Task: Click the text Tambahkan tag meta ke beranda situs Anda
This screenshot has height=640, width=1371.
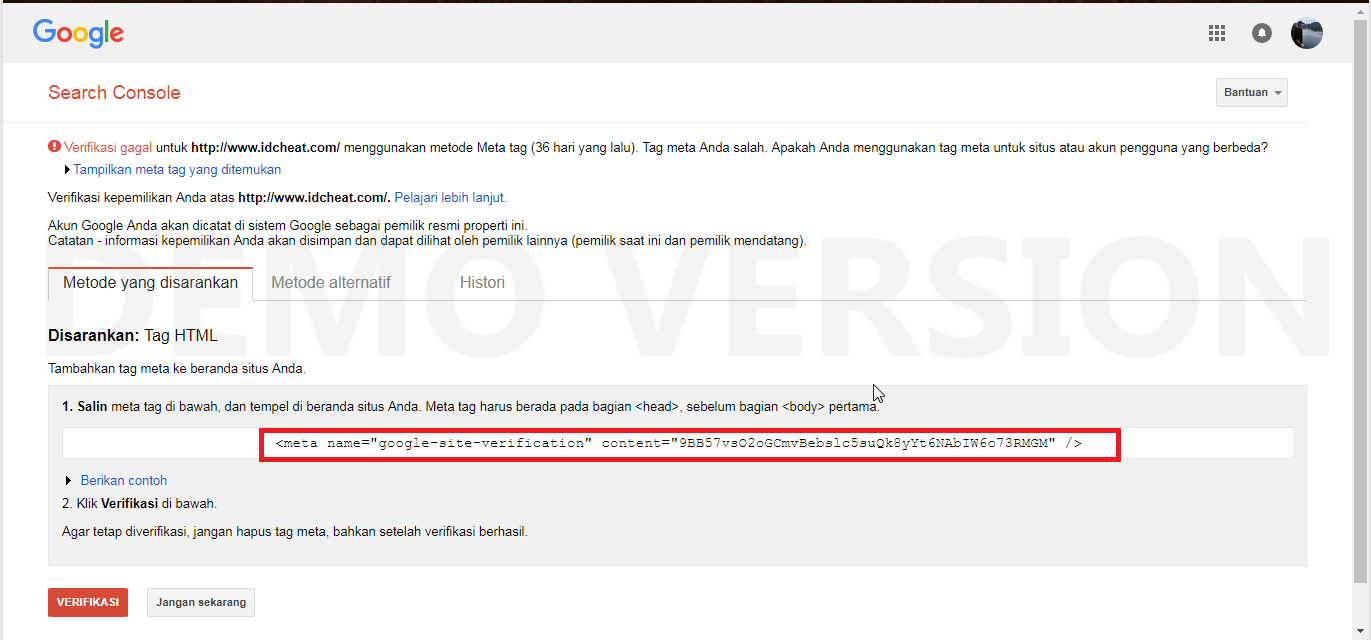Action: pos(177,368)
